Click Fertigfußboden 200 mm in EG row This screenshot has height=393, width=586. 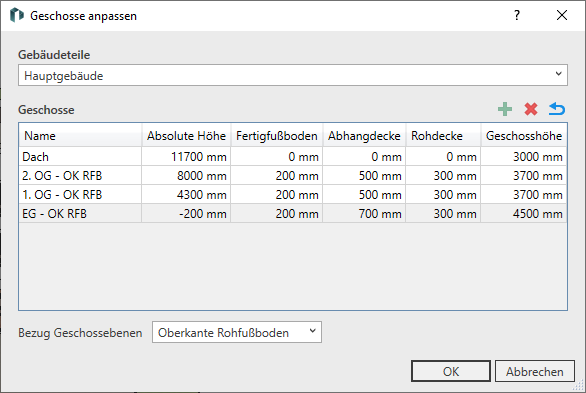[277, 214]
